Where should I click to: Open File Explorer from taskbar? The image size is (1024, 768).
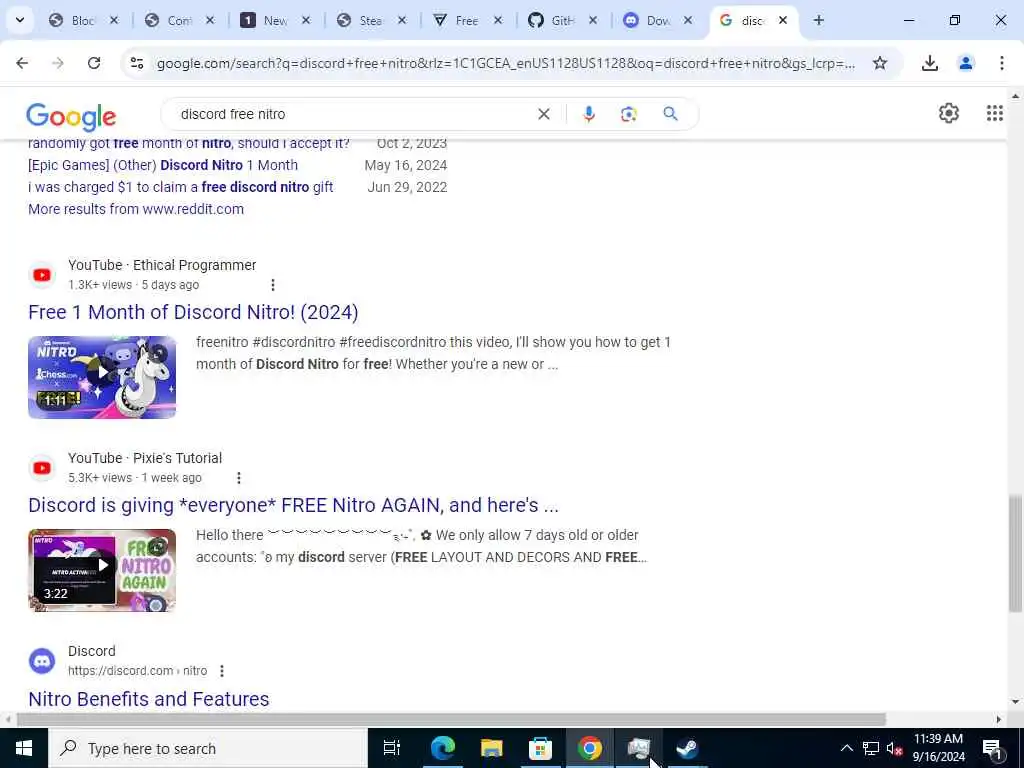pos(491,748)
